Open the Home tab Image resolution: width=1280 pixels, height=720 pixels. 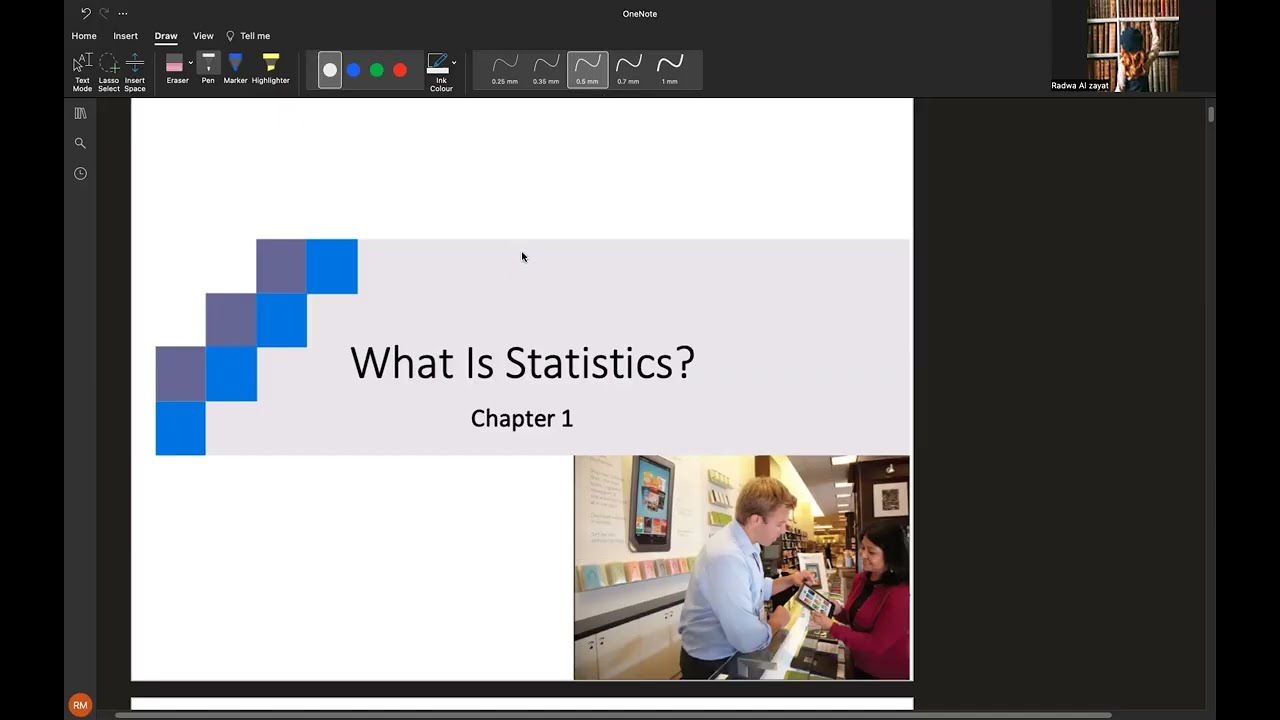pyautogui.click(x=84, y=36)
